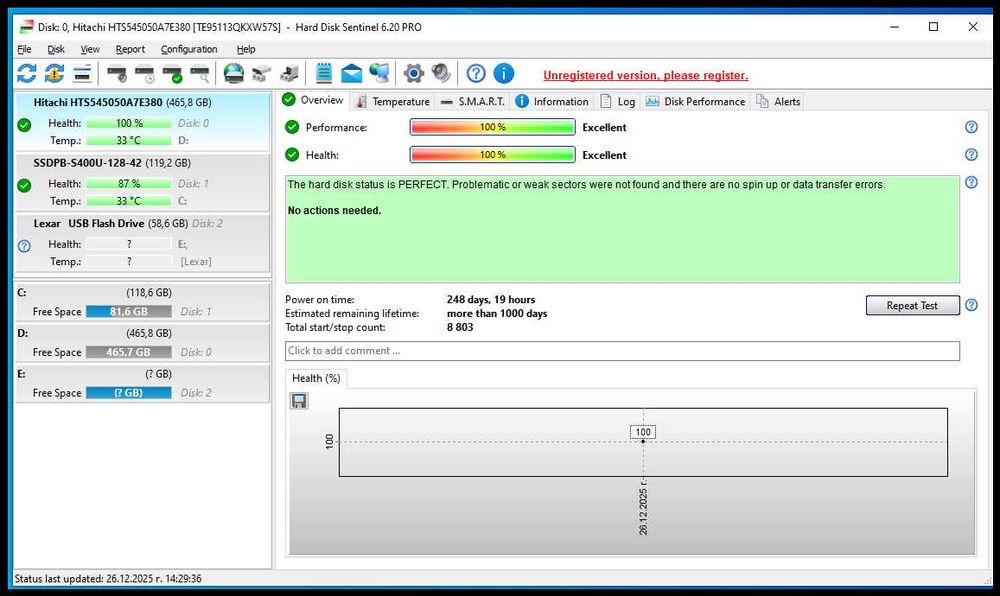Click the disk icon with clock
The image size is (1000, 596).
(x=145, y=74)
